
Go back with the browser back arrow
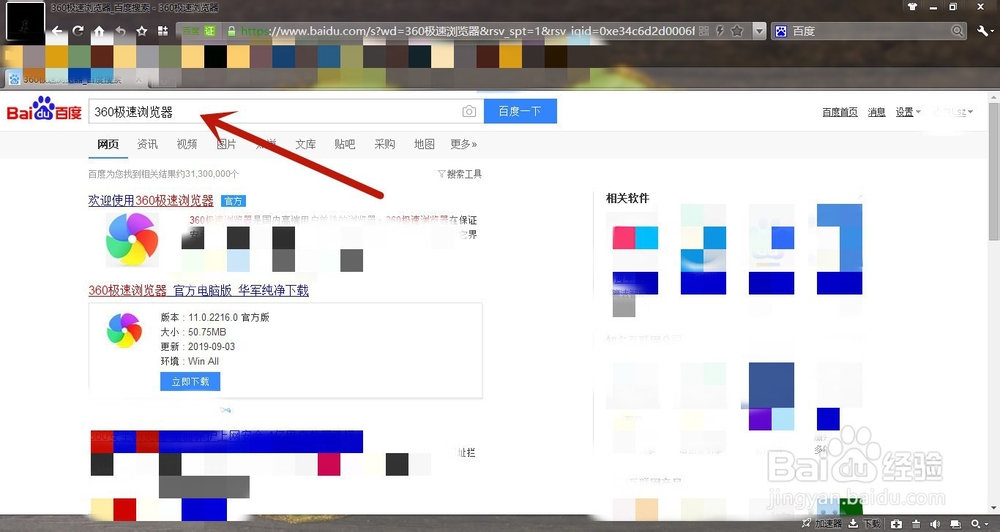pos(57,31)
